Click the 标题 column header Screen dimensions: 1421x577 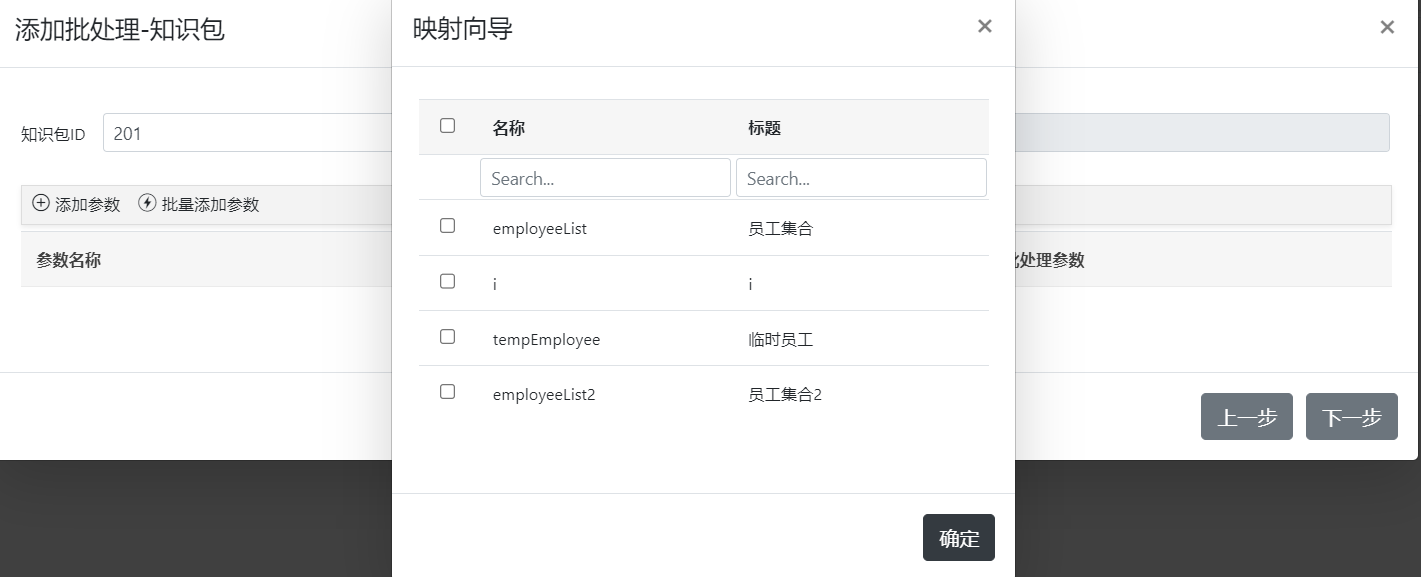tap(762, 127)
